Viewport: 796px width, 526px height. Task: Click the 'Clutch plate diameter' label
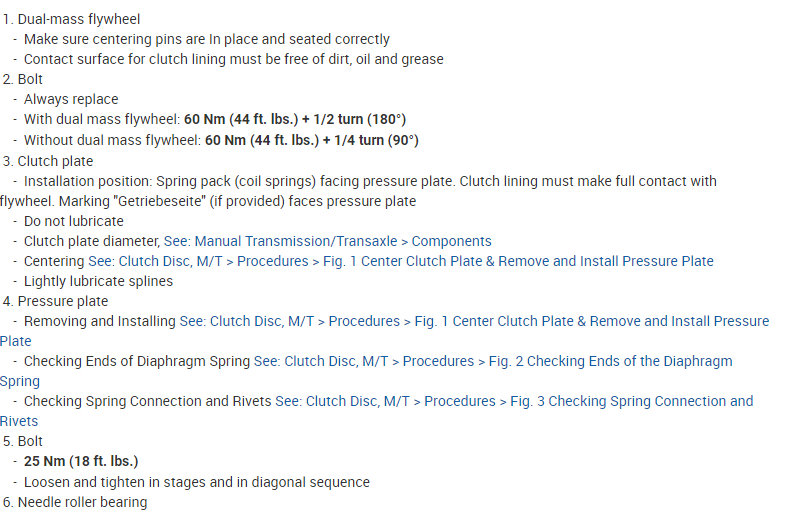point(91,241)
